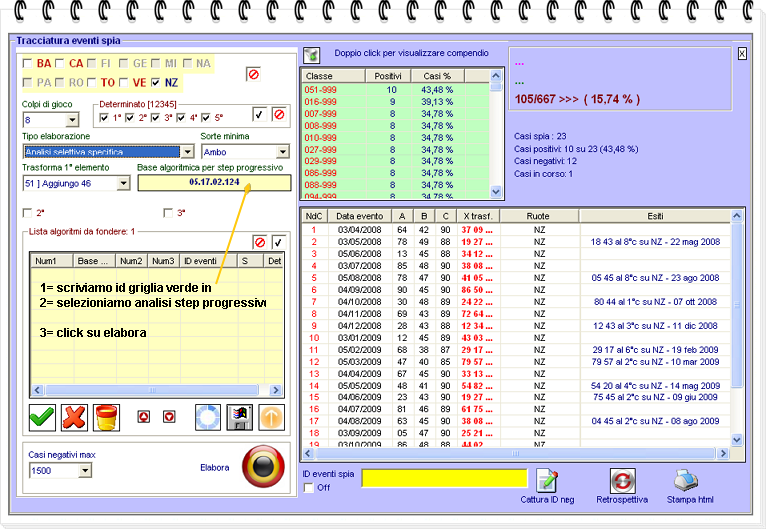
Task: Open the Sorte minima dropdown
Action: coord(283,152)
